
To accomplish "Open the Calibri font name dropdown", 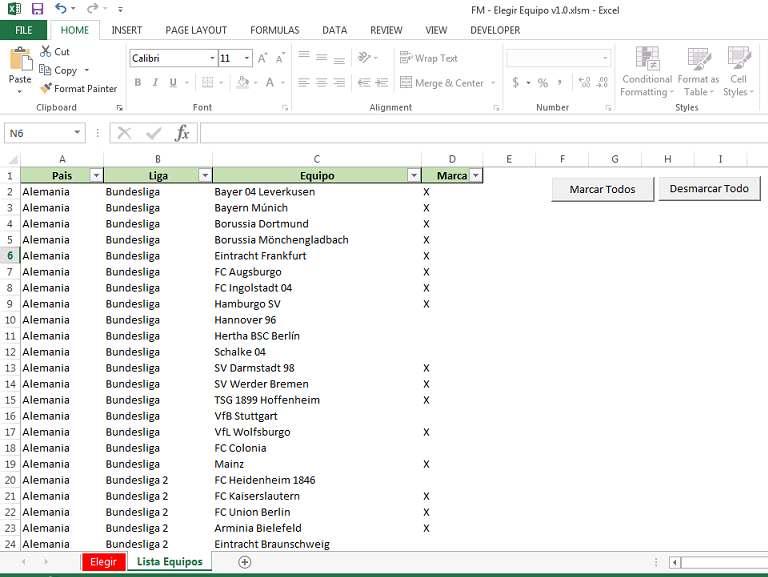I will (x=212, y=58).
